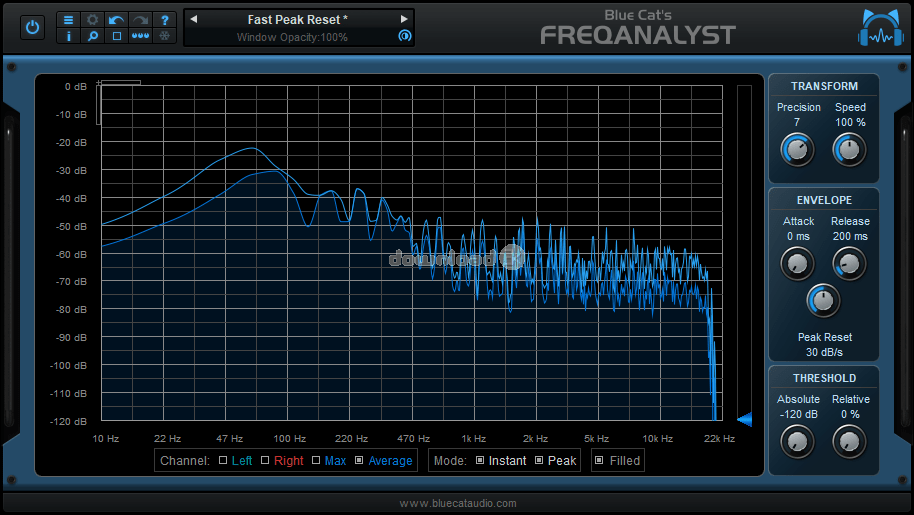Click the blue triangle marker beside level meter
This screenshot has height=515, width=914.
tap(745, 419)
